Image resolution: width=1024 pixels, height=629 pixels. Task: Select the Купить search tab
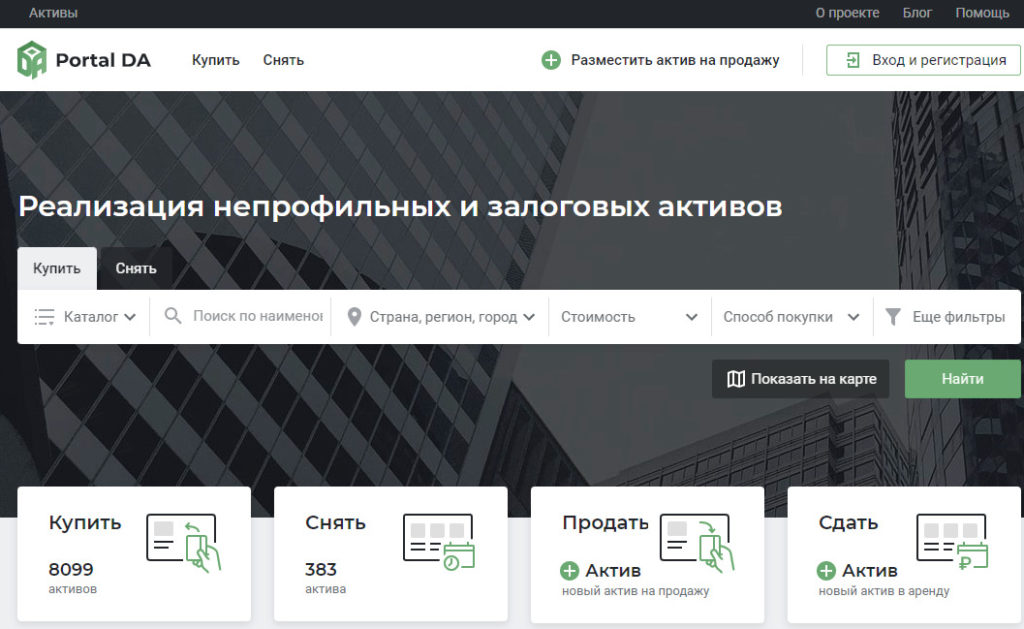pos(57,268)
